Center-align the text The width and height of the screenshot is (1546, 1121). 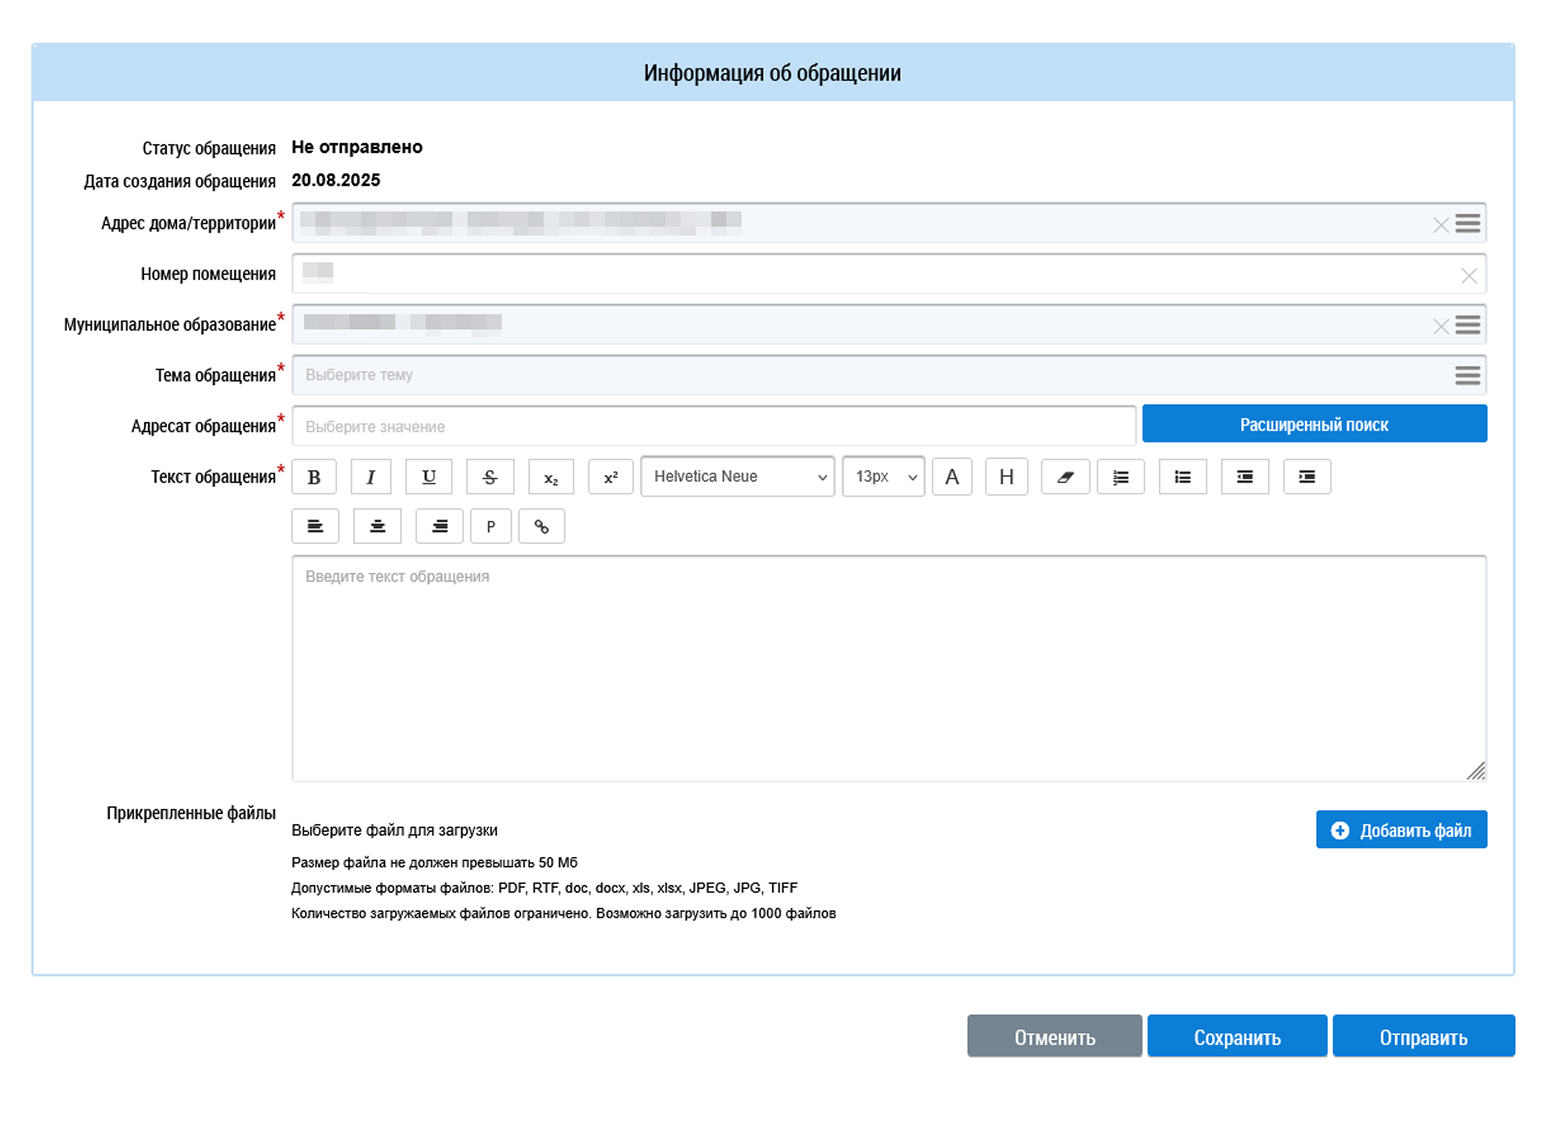[x=377, y=526]
